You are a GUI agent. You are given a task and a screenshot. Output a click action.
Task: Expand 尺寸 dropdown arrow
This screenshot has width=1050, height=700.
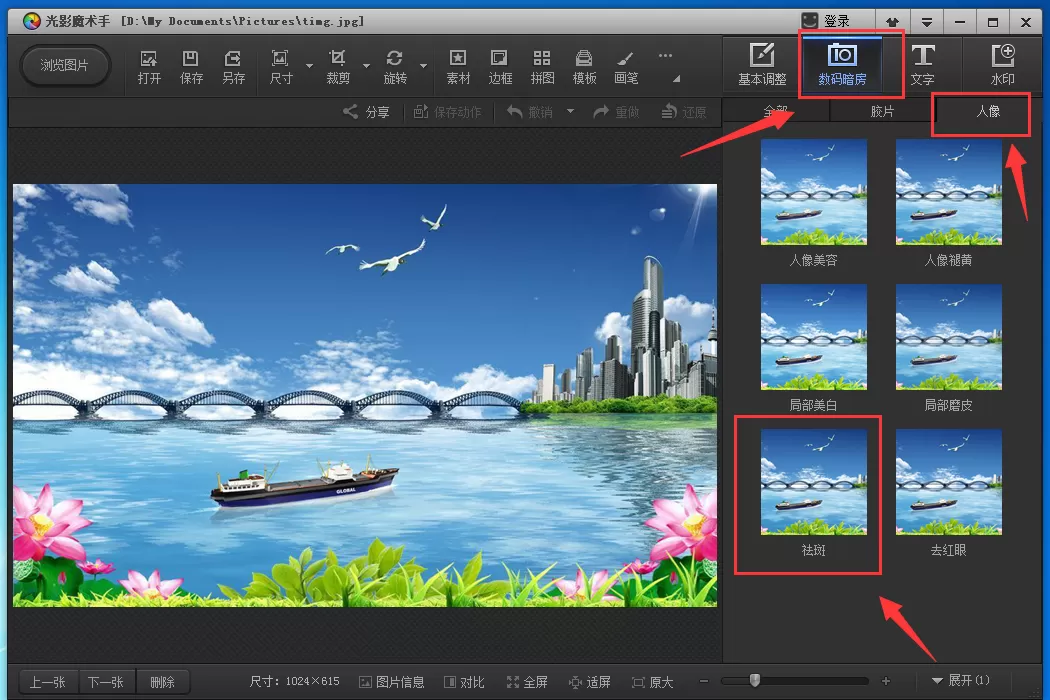pyautogui.click(x=309, y=66)
